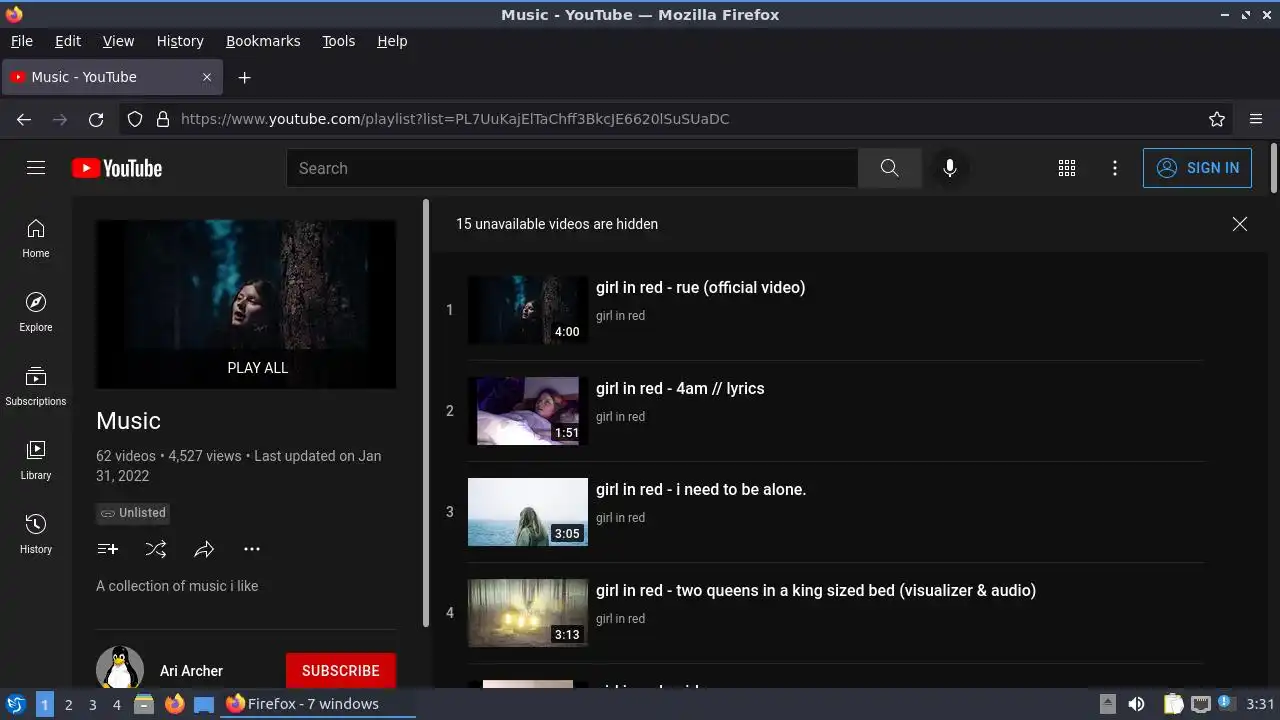
Task: Open the Help menu
Action: click(392, 41)
